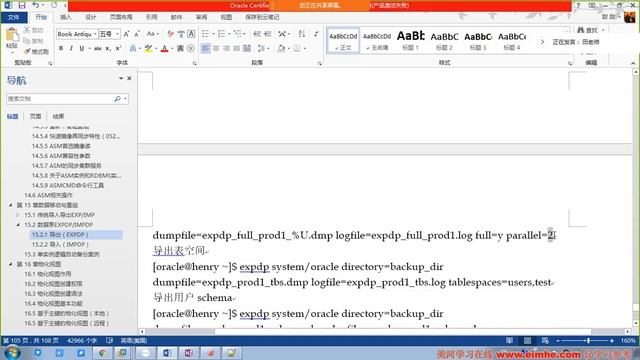Apply the Heading 2 style
Screen dimensions: 640x360
tap(444, 41)
